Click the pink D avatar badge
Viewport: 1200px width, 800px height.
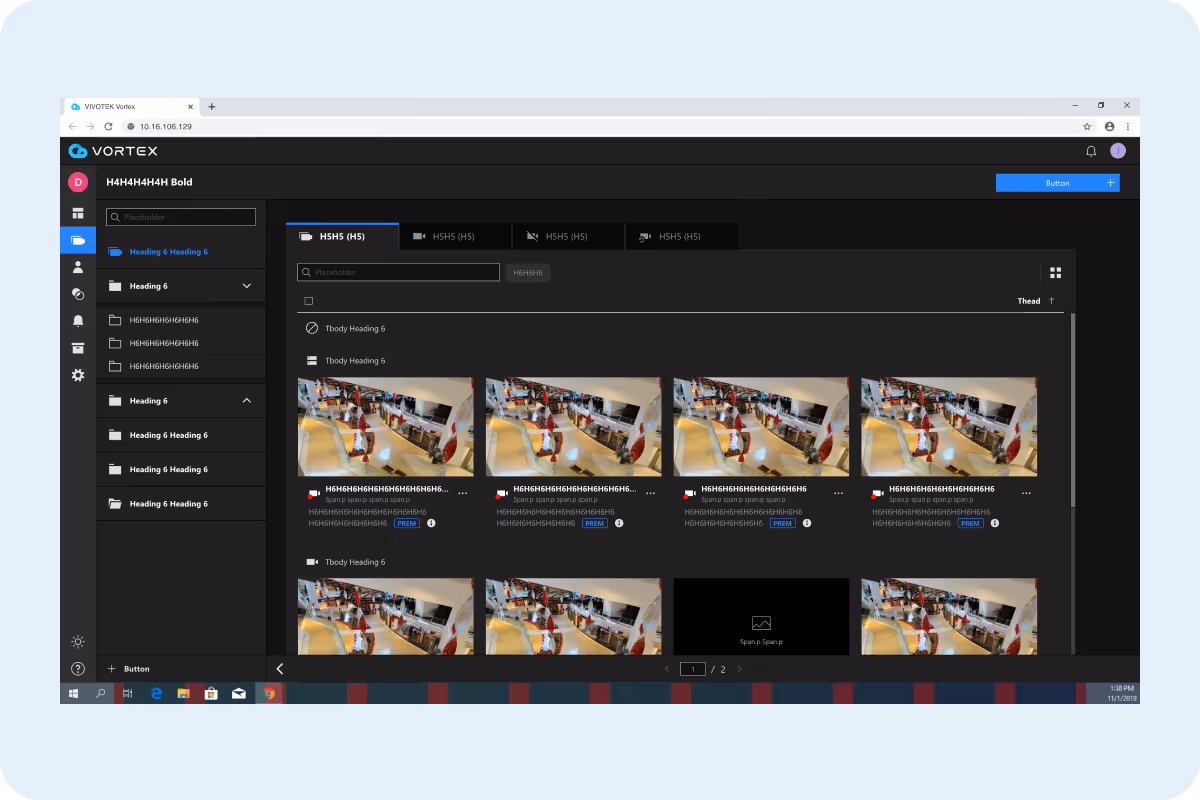click(78, 182)
